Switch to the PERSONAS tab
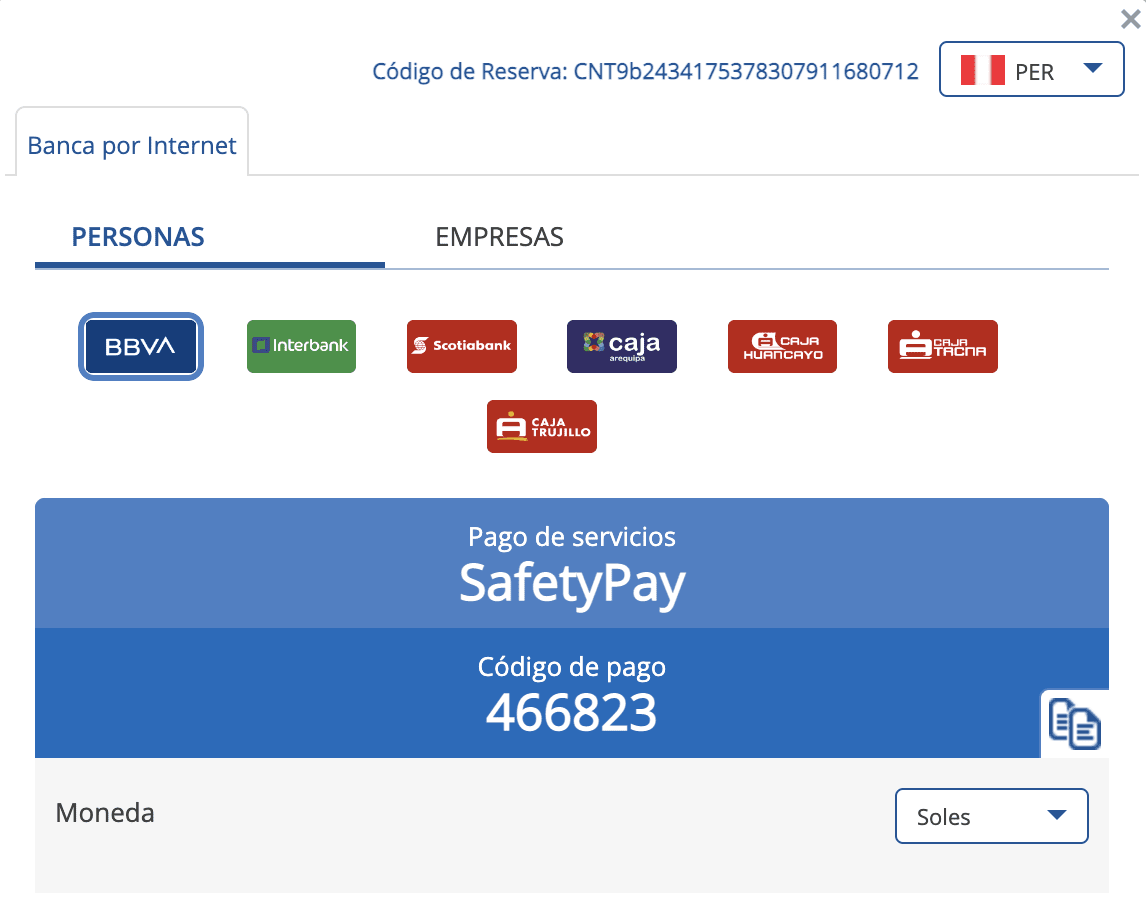The height and width of the screenshot is (920, 1146). [x=137, y=237]
